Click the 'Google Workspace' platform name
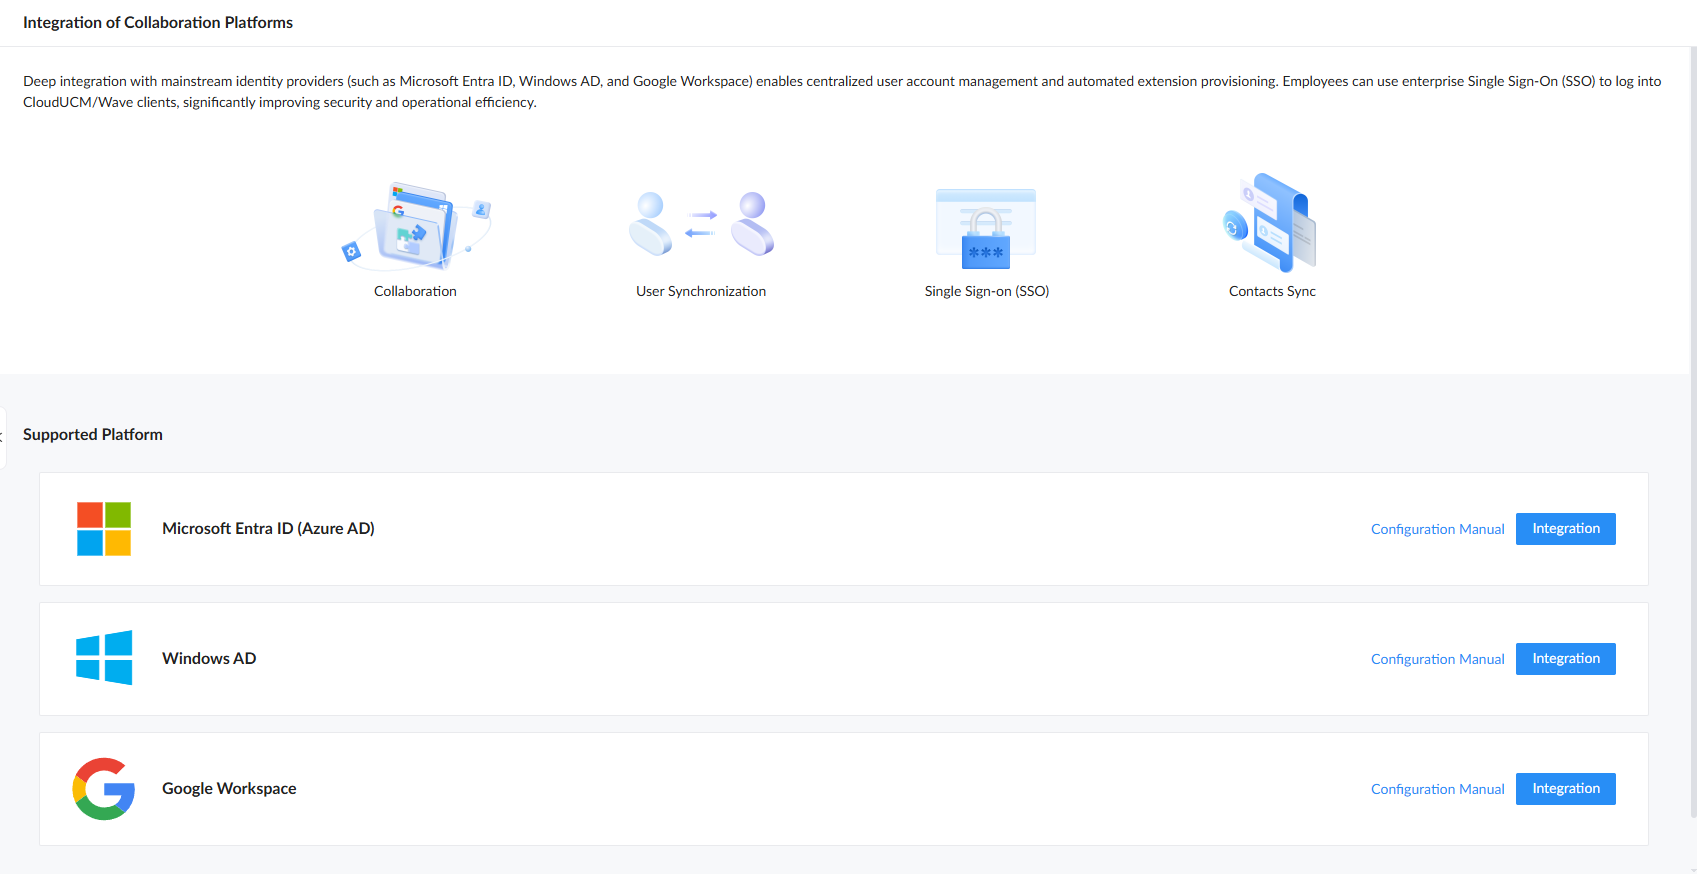Screen dimensions: 1697x874 tap(229, 788)
